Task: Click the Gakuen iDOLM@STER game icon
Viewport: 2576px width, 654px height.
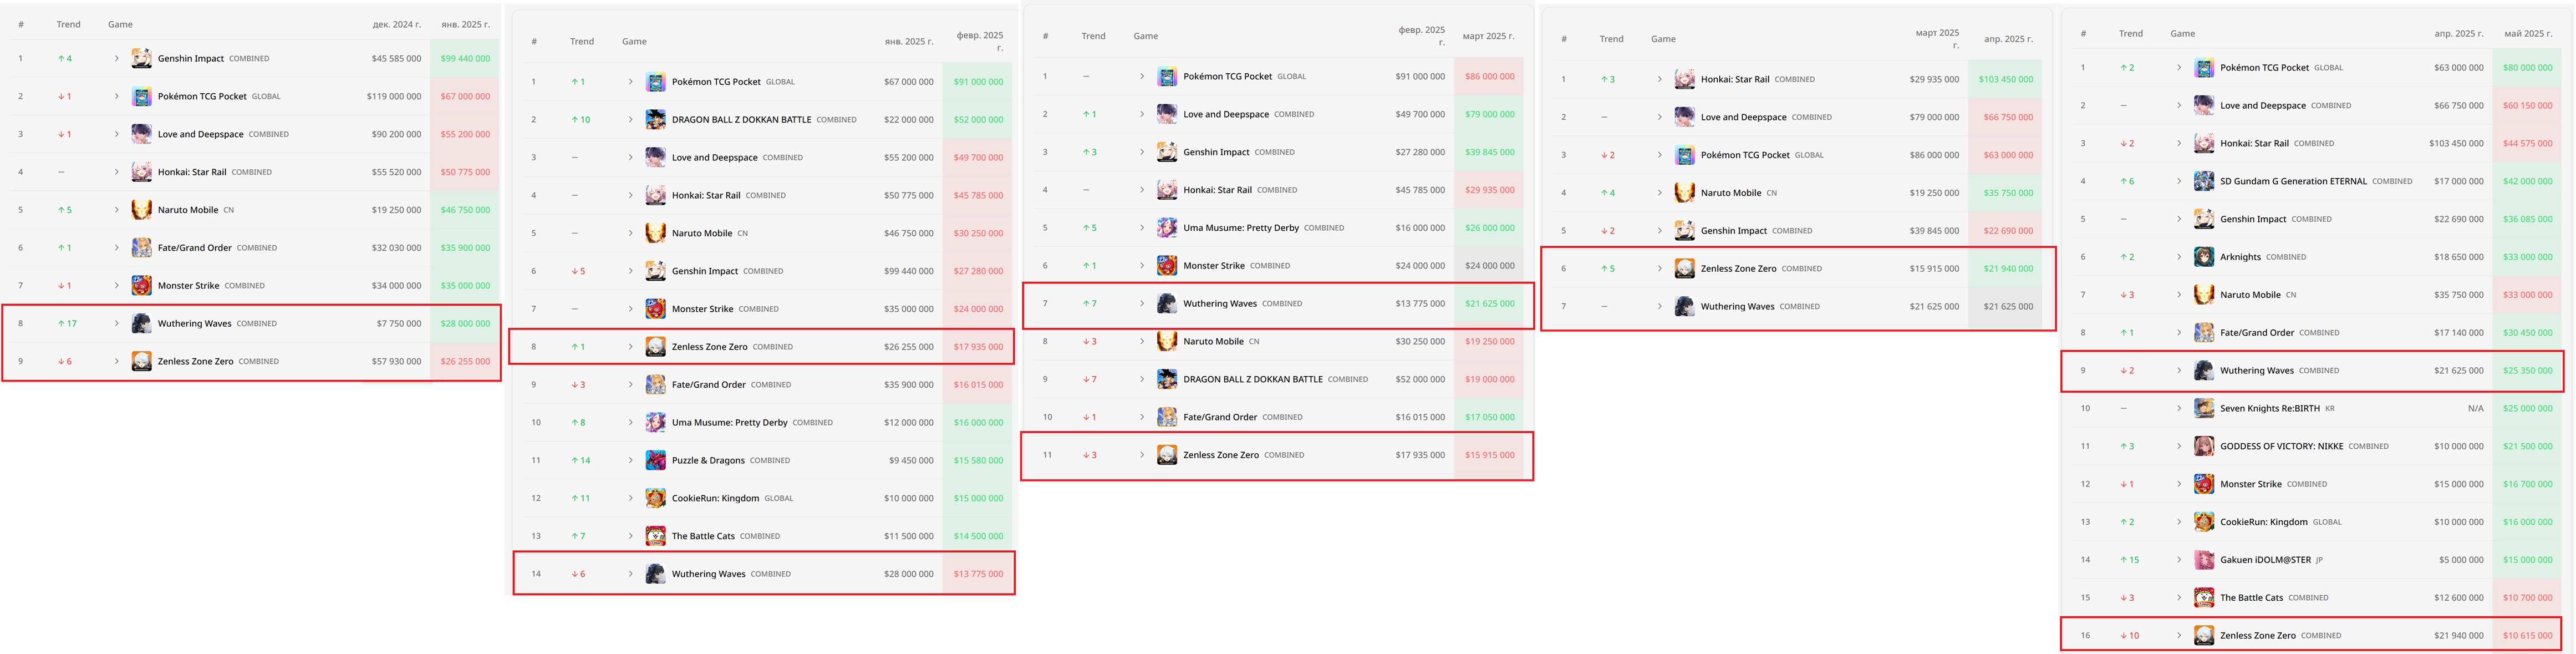Action: (x=2203, y=560)
